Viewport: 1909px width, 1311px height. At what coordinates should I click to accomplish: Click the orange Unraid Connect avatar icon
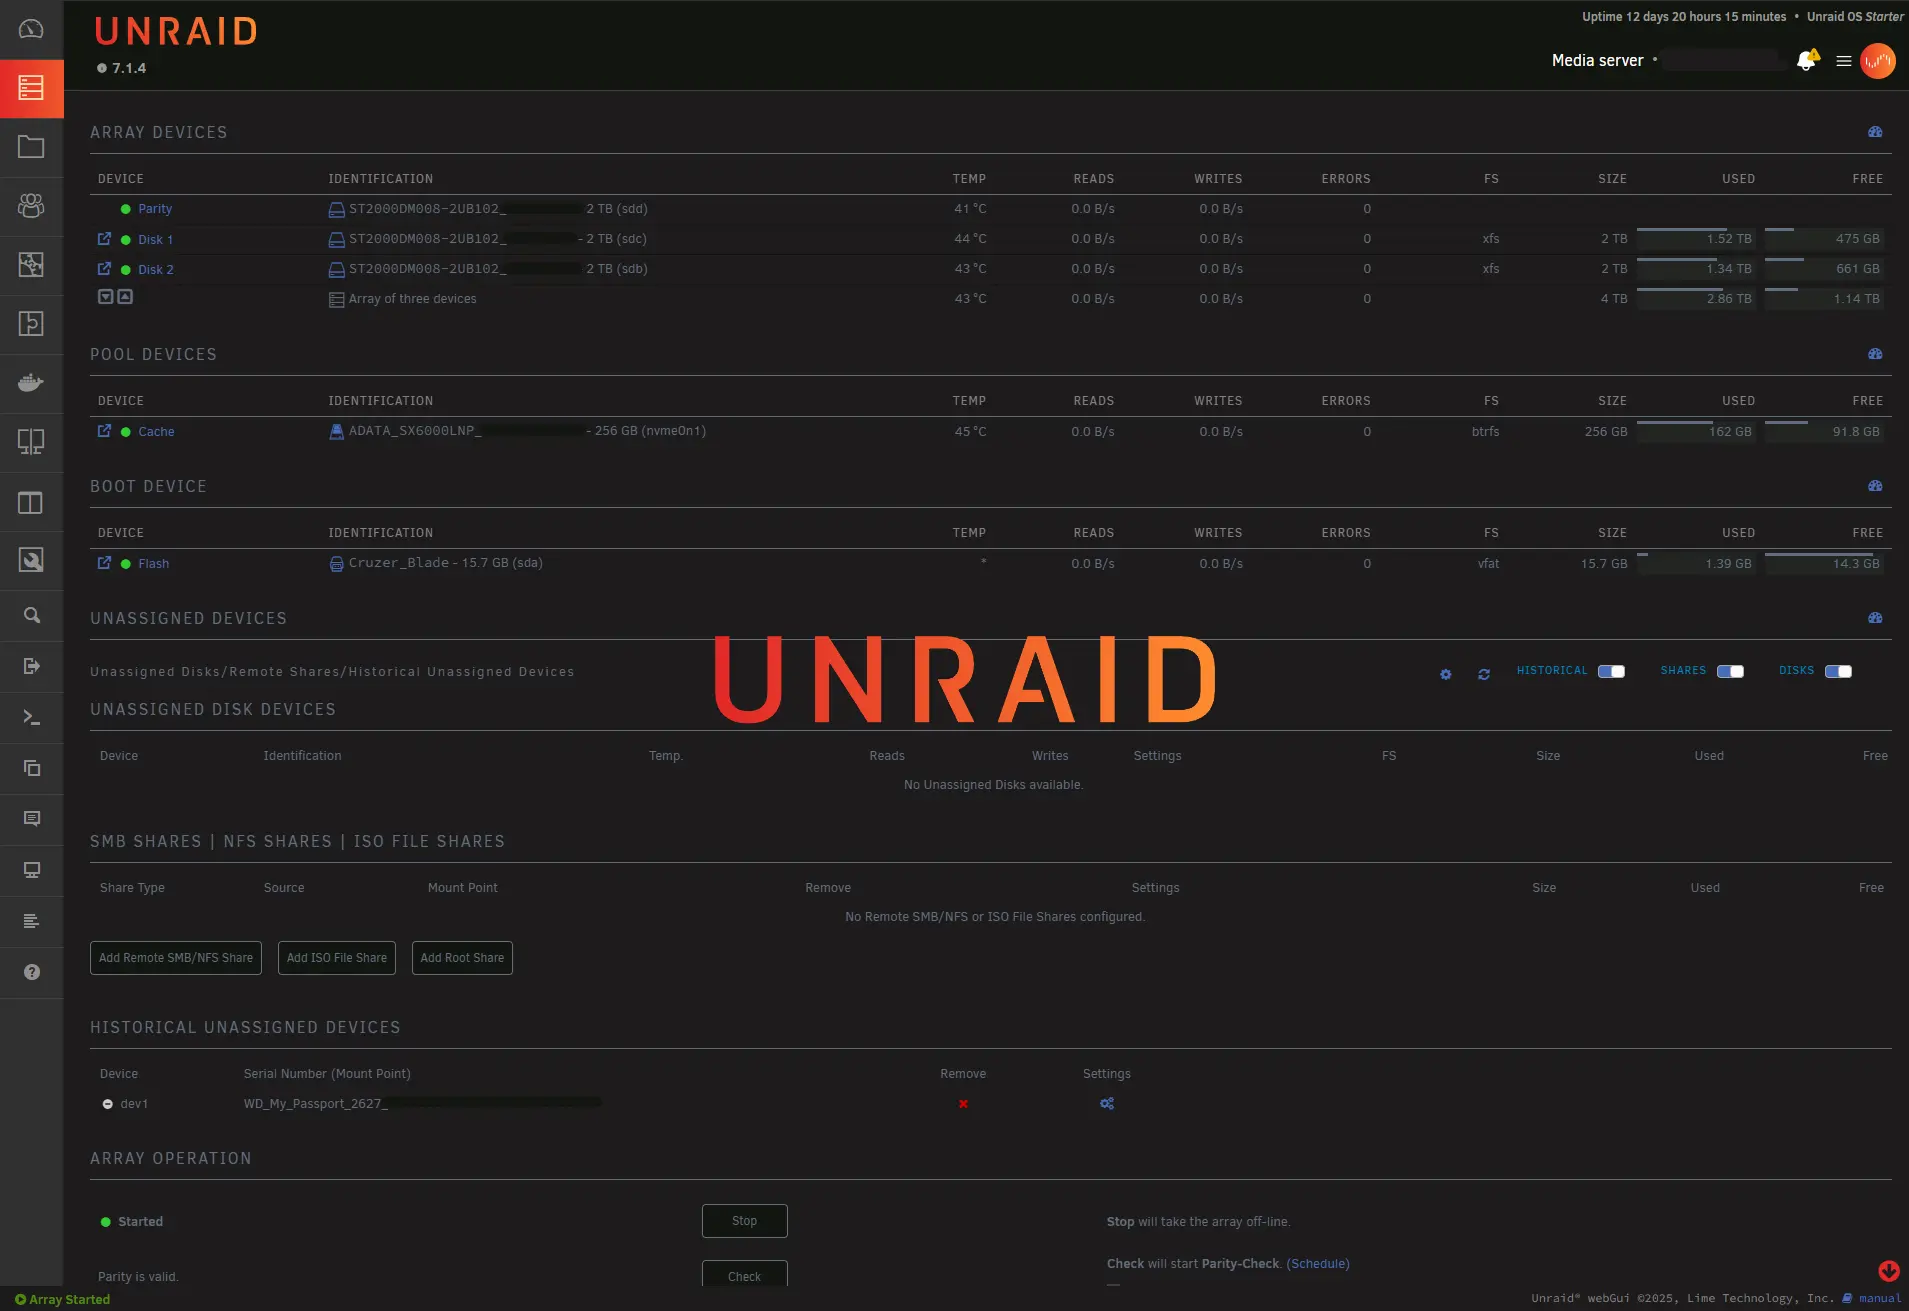[x=1878, y=61]
